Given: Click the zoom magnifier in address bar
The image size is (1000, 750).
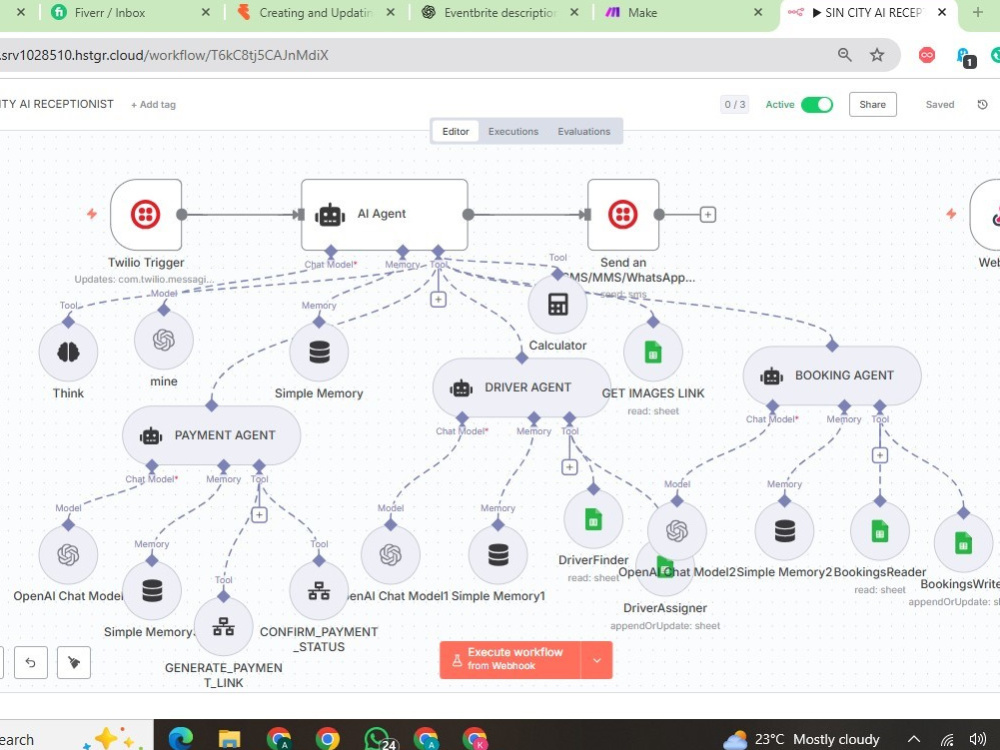Looking at the screenshot, I should click(844, 55).
